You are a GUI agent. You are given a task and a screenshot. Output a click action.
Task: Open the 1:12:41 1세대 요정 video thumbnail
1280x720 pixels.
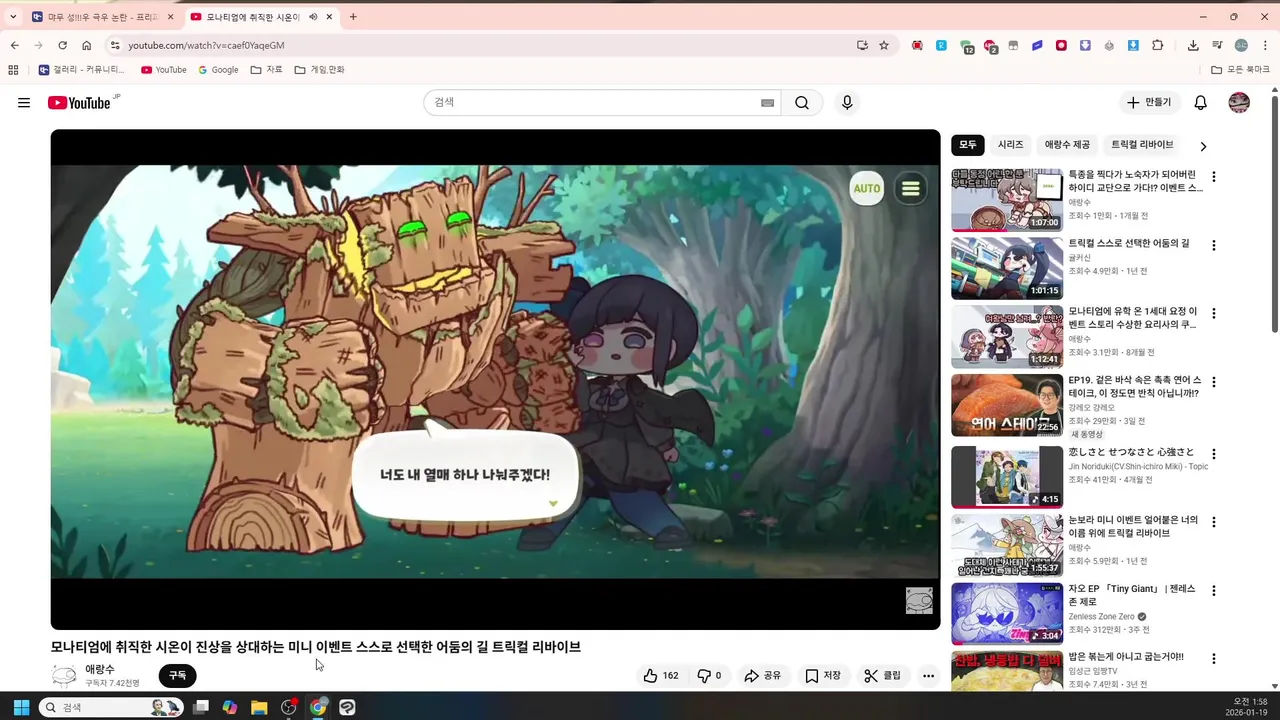[1007, 337]
